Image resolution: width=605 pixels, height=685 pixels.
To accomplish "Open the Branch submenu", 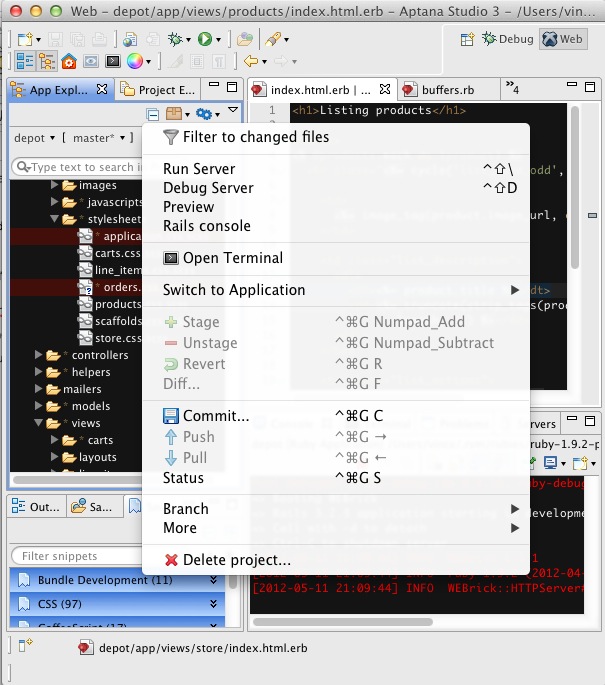I will pos(335,509).
